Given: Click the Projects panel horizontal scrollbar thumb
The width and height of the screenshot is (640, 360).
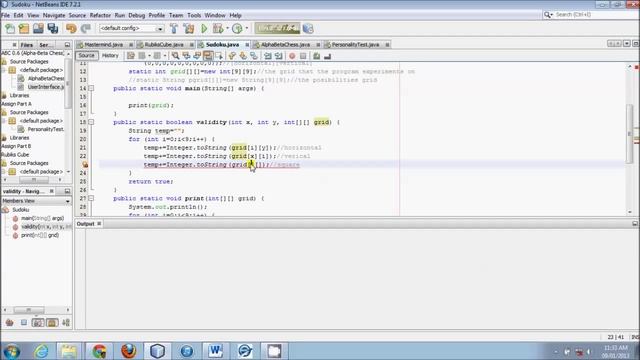Looking at the screenshot, I should tap(33, 180).
